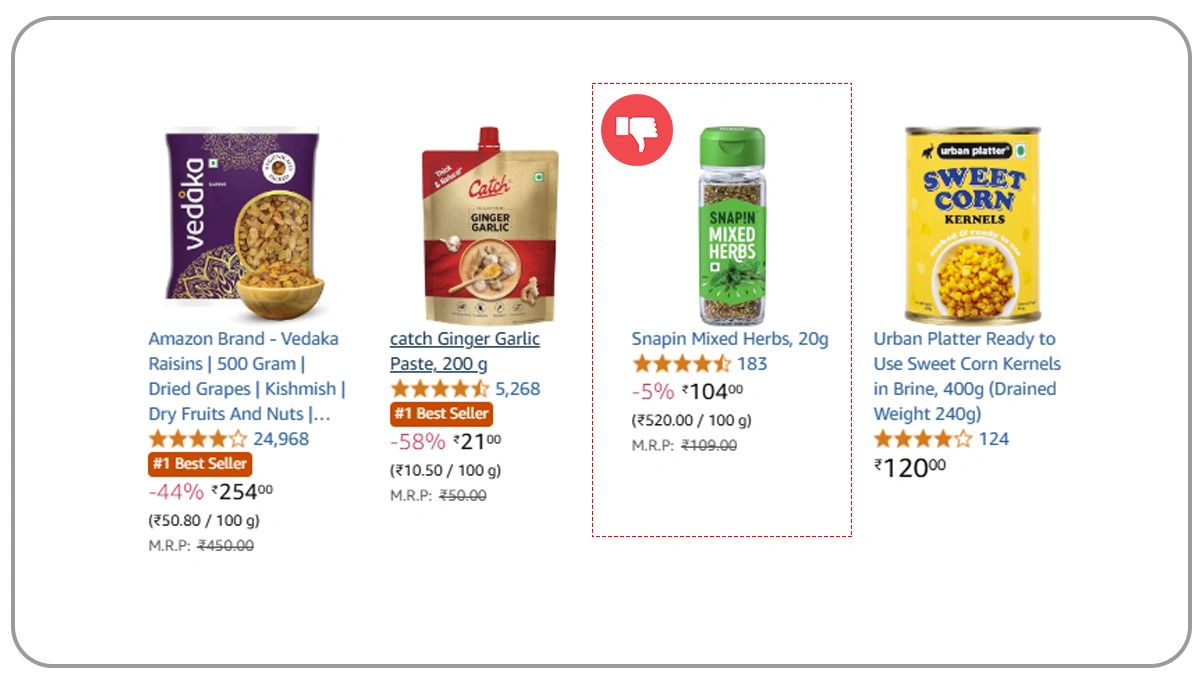Open the Catch Ginger Garlic pouch image

tap(489, 225)
